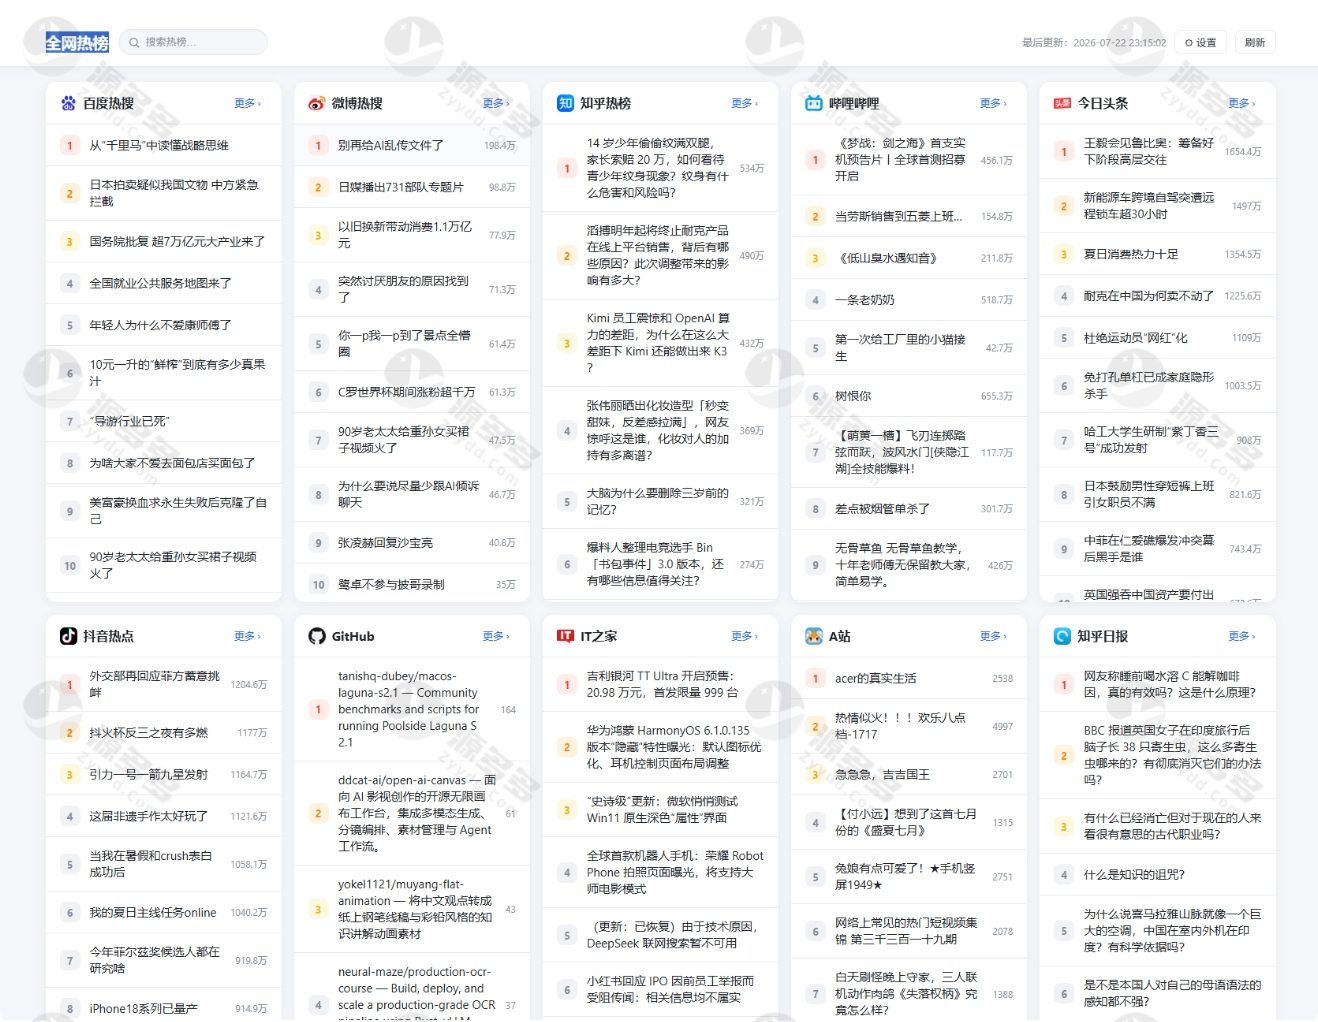This screenshot has width=1318, height=1022.
Task: Click the 微博热搜 Weibo logo icon
Action: coord(317,103)
